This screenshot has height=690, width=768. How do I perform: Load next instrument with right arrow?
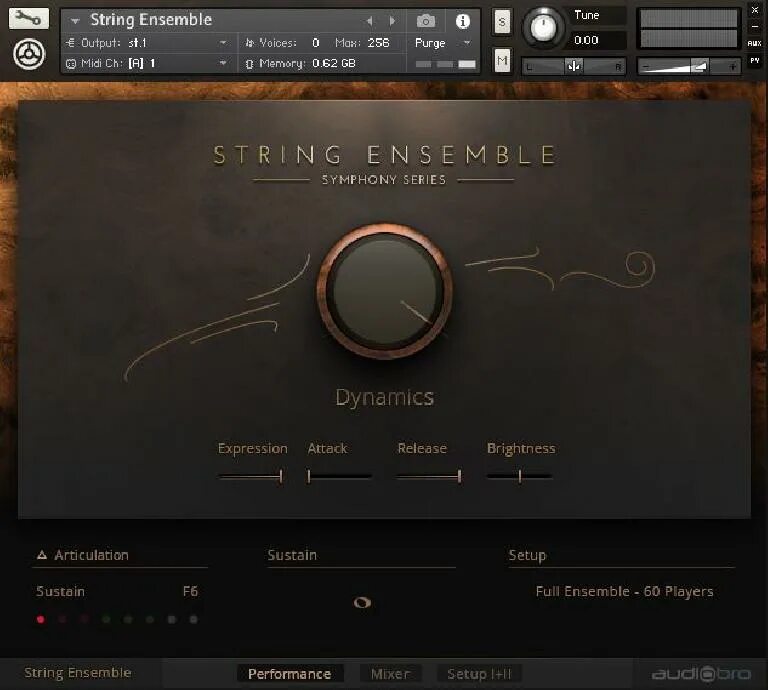[392, 21]
